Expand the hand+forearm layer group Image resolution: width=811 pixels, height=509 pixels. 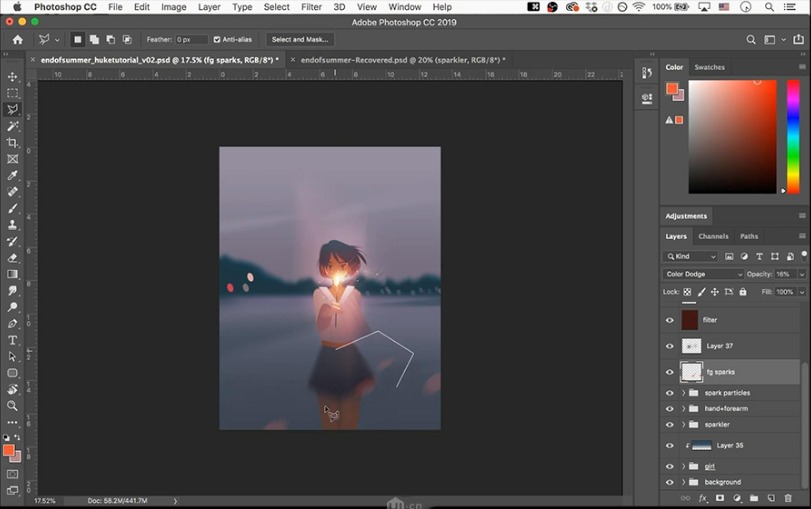point(684,409)
